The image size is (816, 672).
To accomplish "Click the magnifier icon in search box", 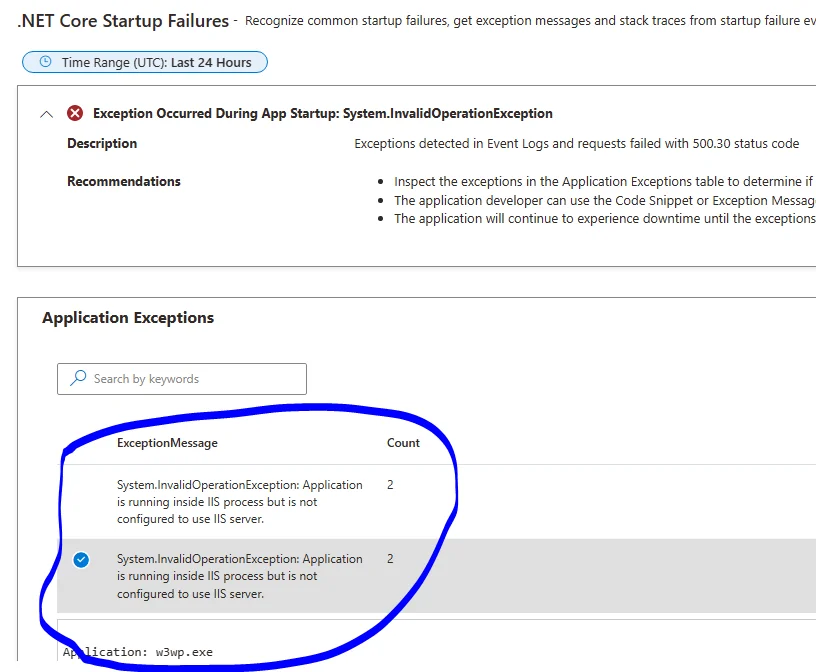I will tap(78, 378).
